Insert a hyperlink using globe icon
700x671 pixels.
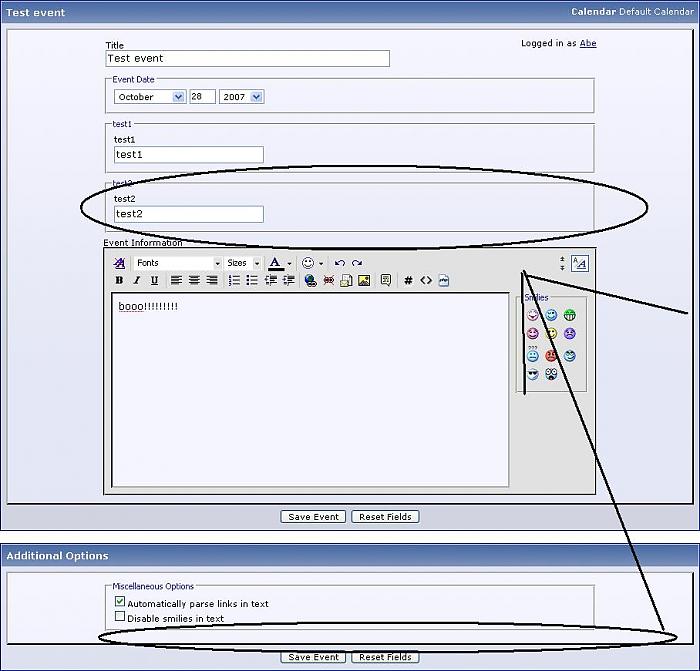click(310, 281)
